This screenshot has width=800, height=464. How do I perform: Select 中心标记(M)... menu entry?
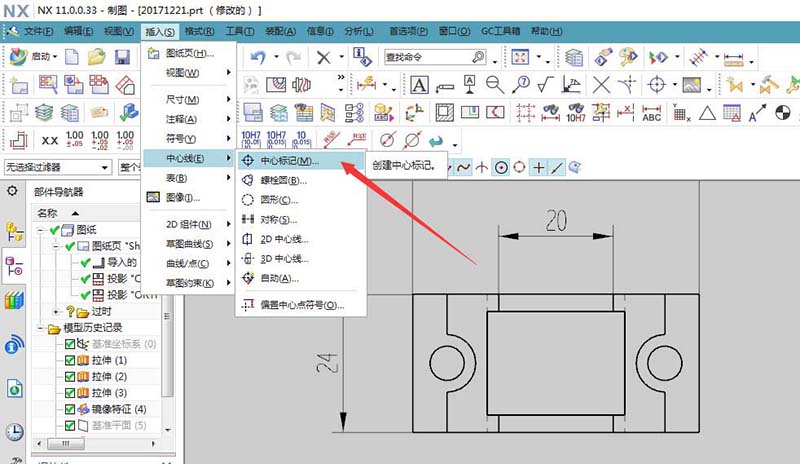click(x=301, y=161)
